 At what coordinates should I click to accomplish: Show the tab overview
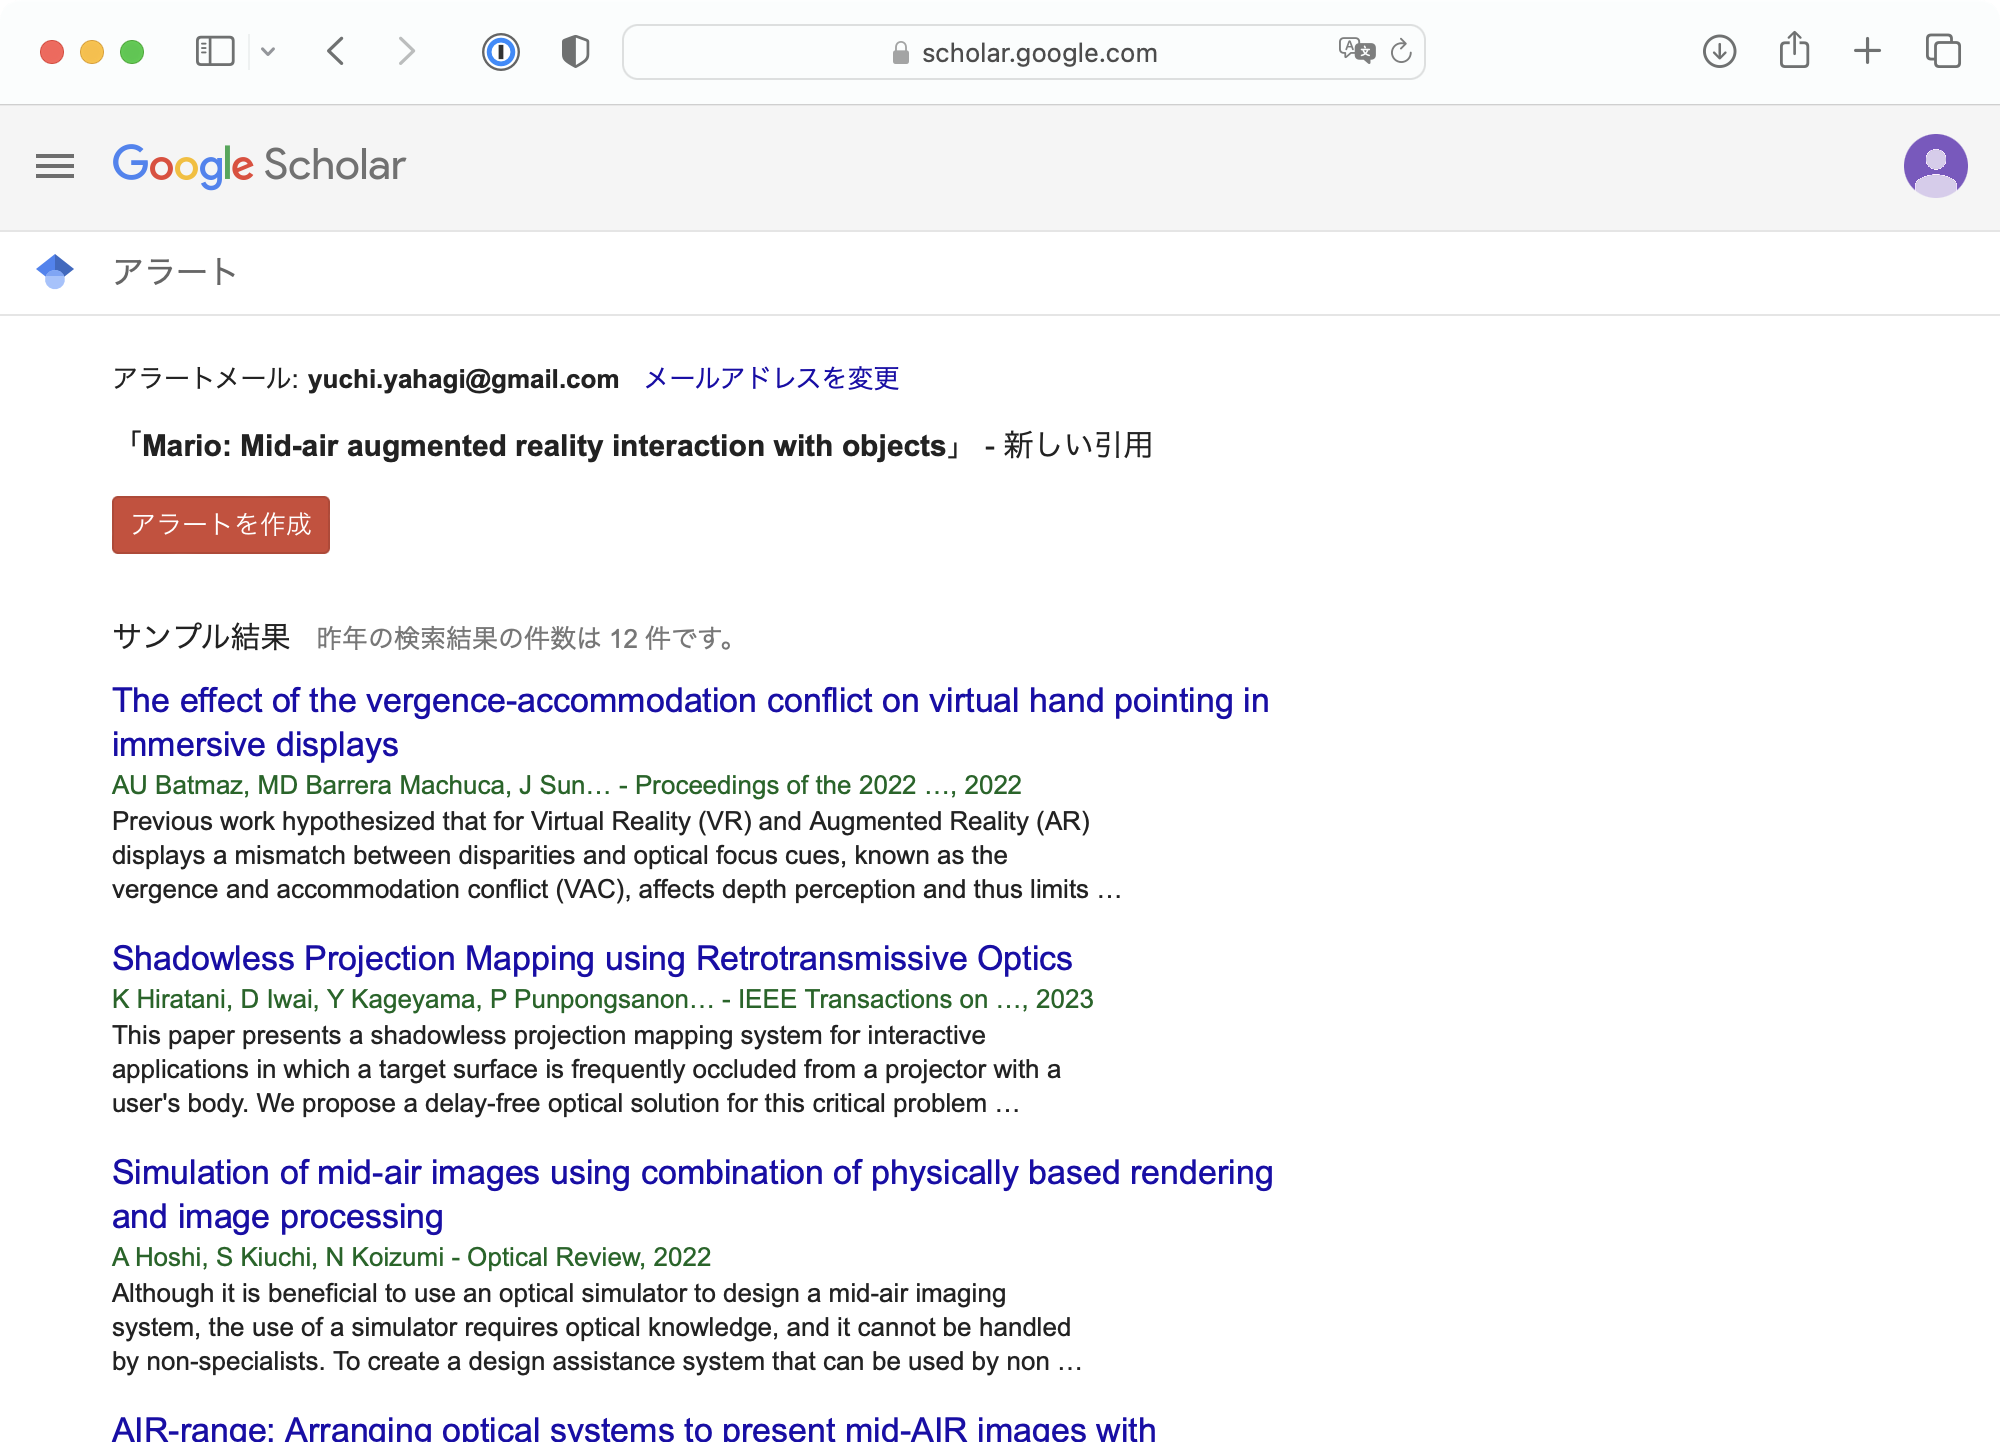tap(1943, 51)
